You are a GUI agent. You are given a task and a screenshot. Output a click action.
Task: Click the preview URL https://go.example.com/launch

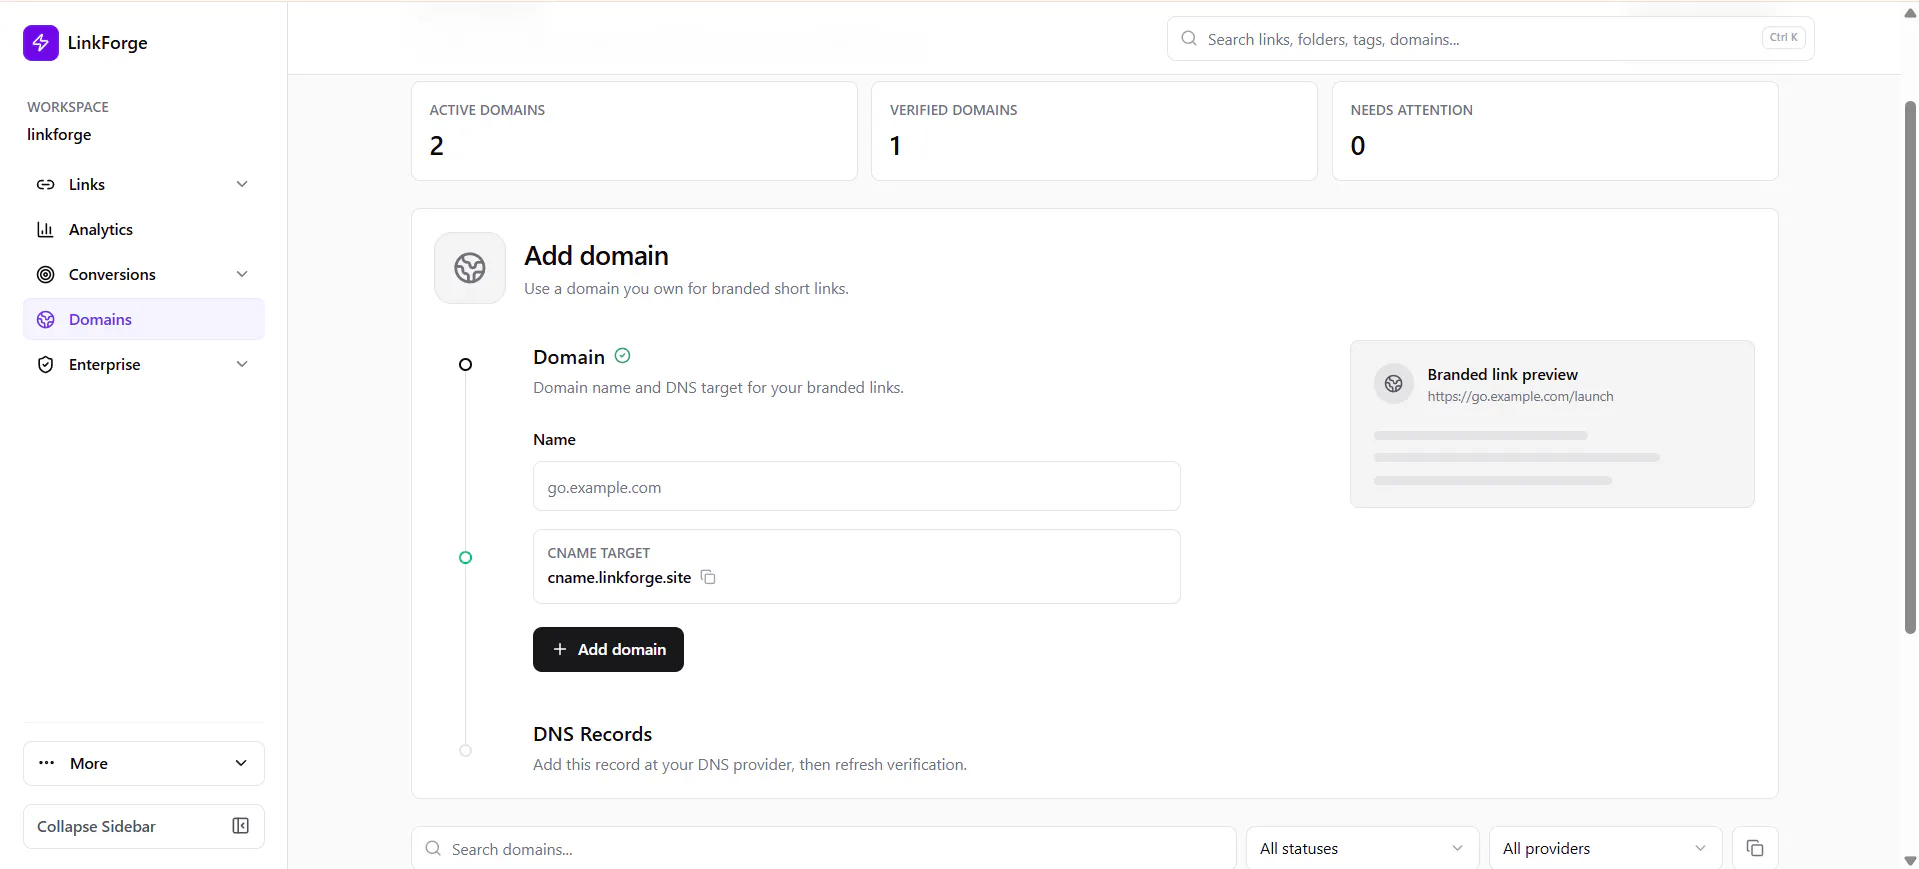click(1520, 397)
